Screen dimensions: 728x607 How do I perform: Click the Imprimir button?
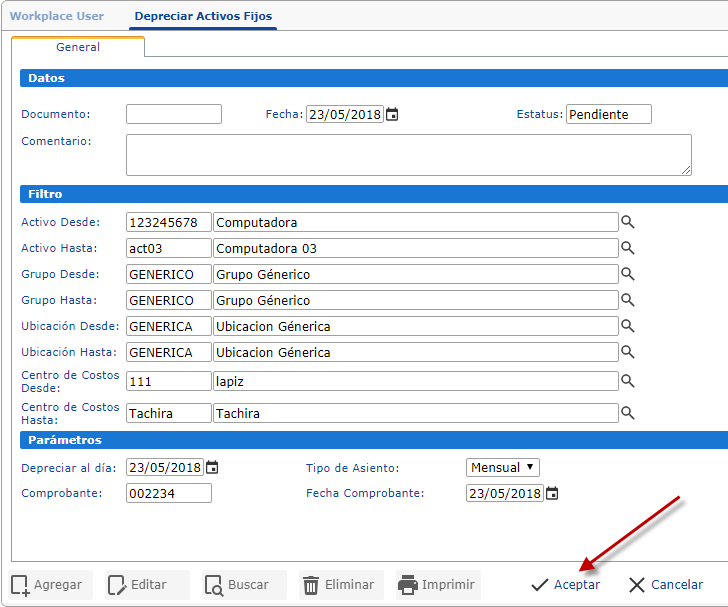pos(437,585)
